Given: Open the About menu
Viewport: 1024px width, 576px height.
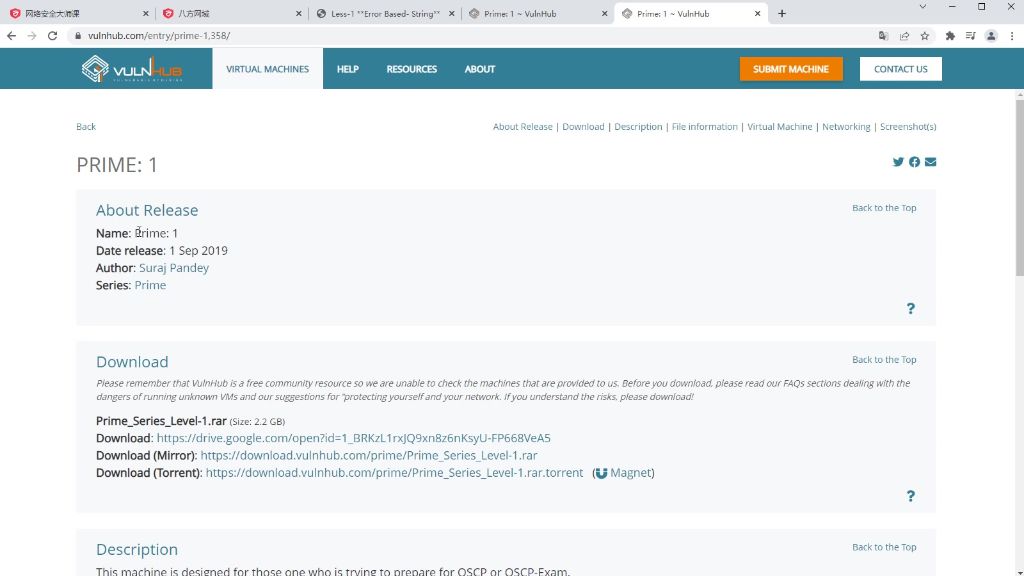Looking at the screenshot, I should (x=480, y=69).
